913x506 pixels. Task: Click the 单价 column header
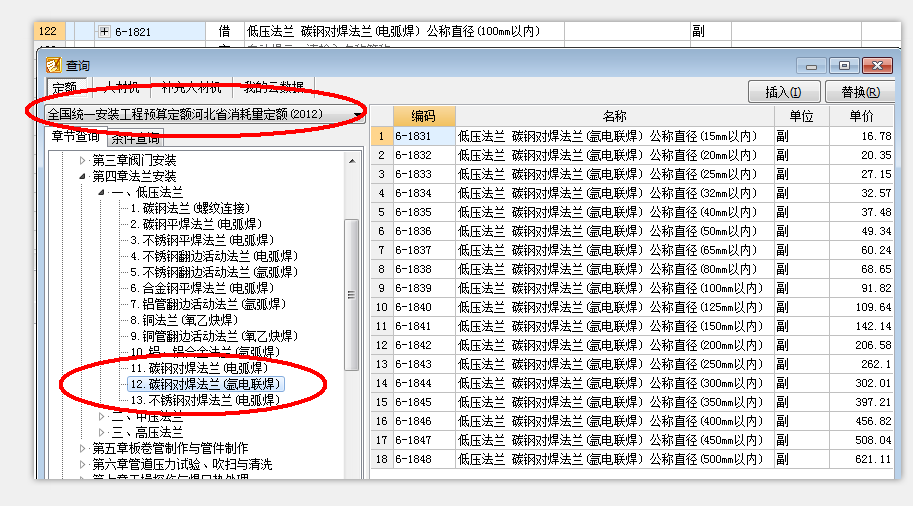(862, 116)
